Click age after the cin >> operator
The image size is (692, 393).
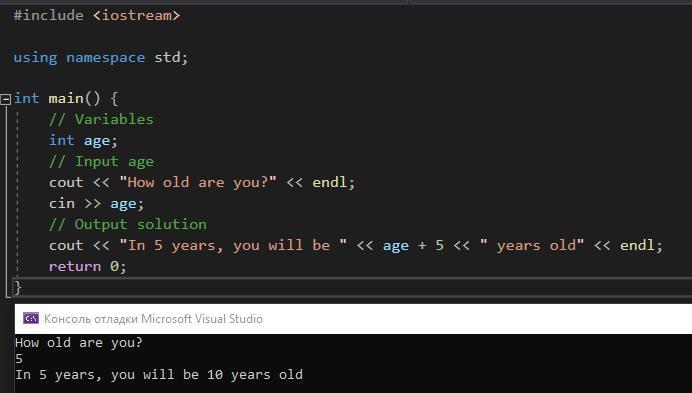[123, 204]
